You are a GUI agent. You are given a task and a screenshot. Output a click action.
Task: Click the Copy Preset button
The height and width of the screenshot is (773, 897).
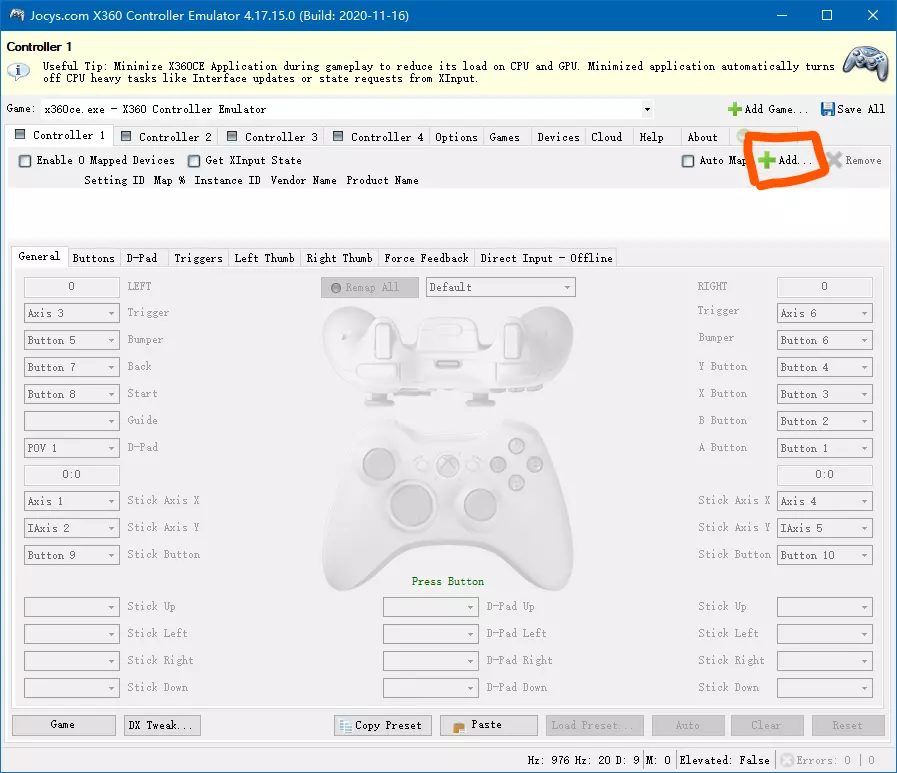pyautogui.click(x=383, y=725)
